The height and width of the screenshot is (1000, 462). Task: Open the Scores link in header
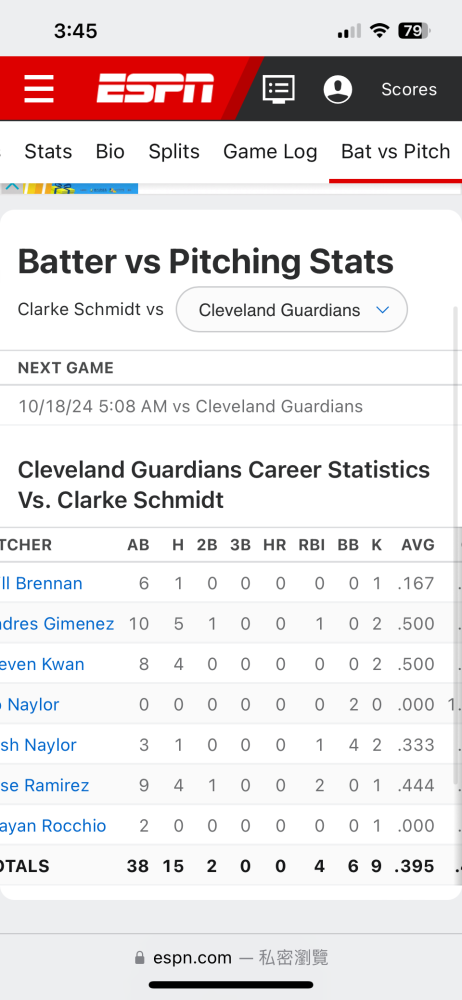[409, 89]
